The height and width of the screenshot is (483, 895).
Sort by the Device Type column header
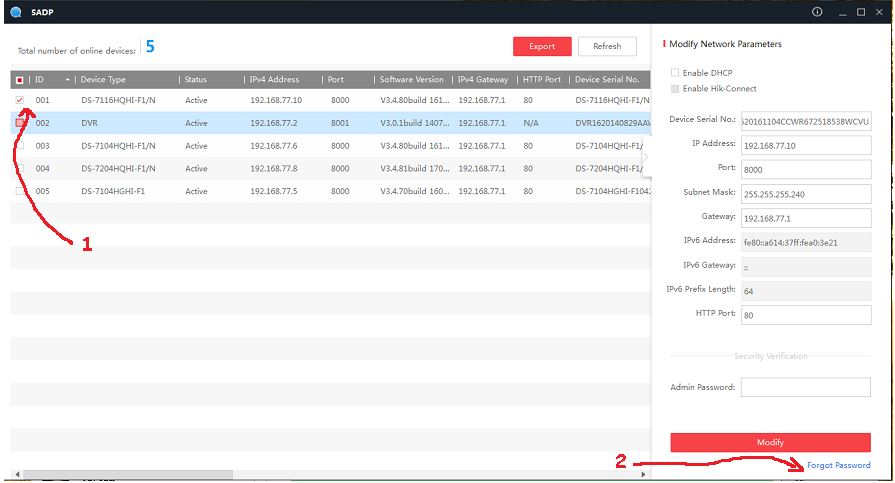pos(104,79)
